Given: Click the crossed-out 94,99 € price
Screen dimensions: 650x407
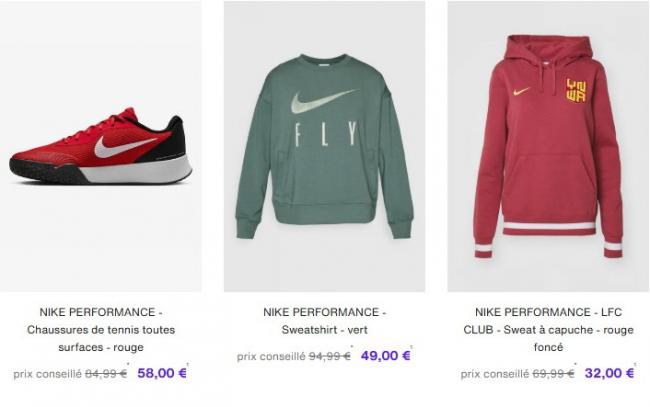Looking at the screenshot, I should (330, 356).
